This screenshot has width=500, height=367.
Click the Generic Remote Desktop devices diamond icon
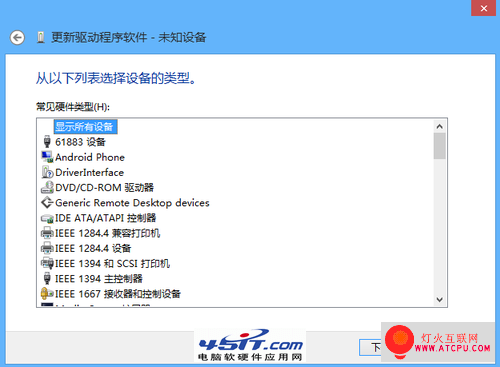click(x=47, y=202)
